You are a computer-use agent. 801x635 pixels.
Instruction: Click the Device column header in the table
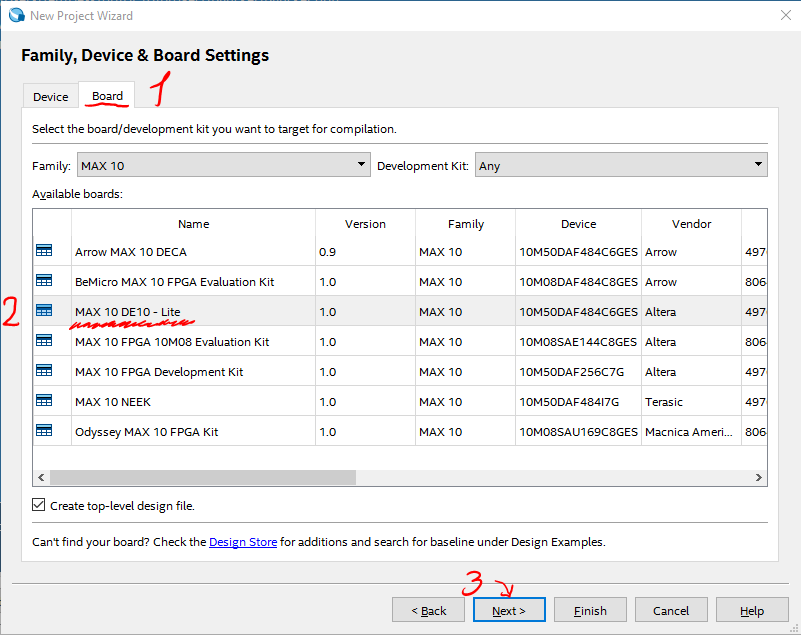(578, 224)
